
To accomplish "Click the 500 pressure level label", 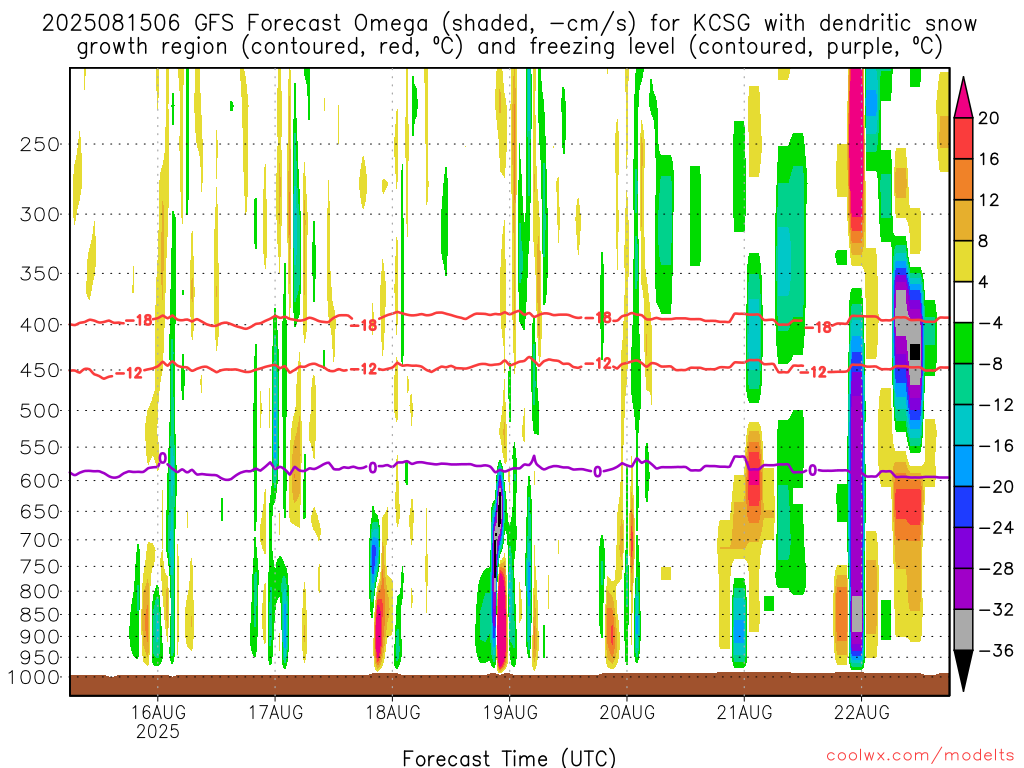I will coord(40,411).
